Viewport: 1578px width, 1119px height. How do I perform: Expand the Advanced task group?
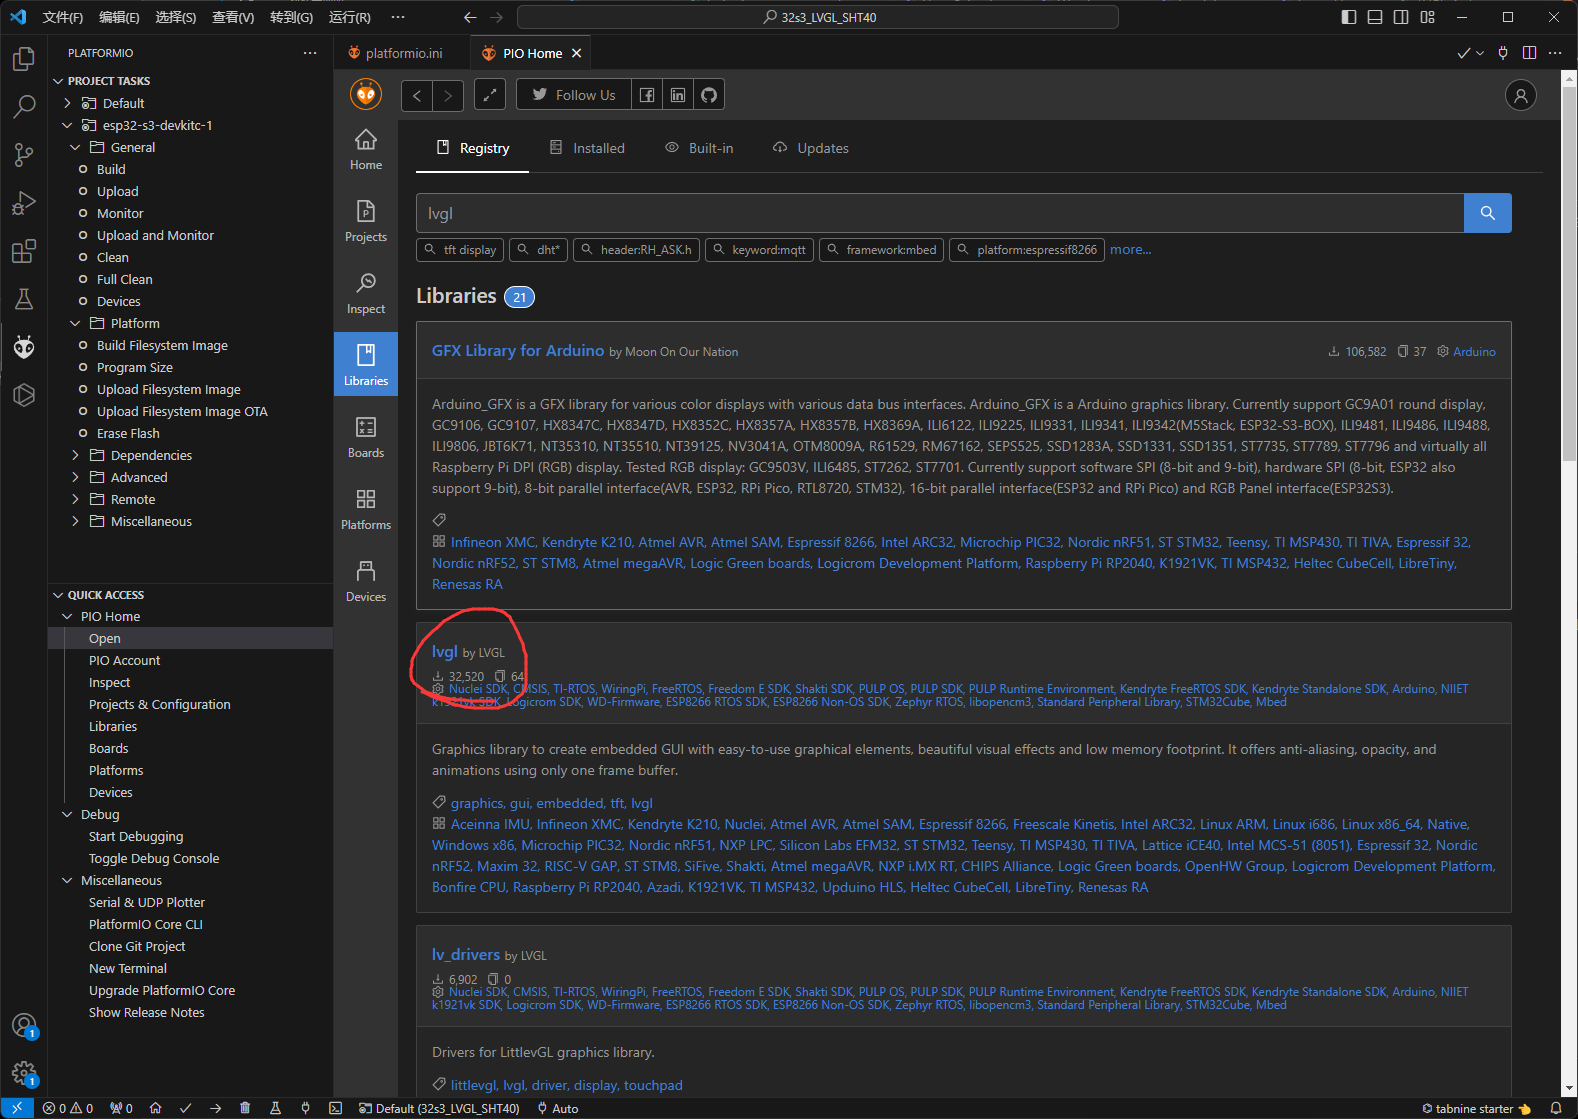[75, 477]
